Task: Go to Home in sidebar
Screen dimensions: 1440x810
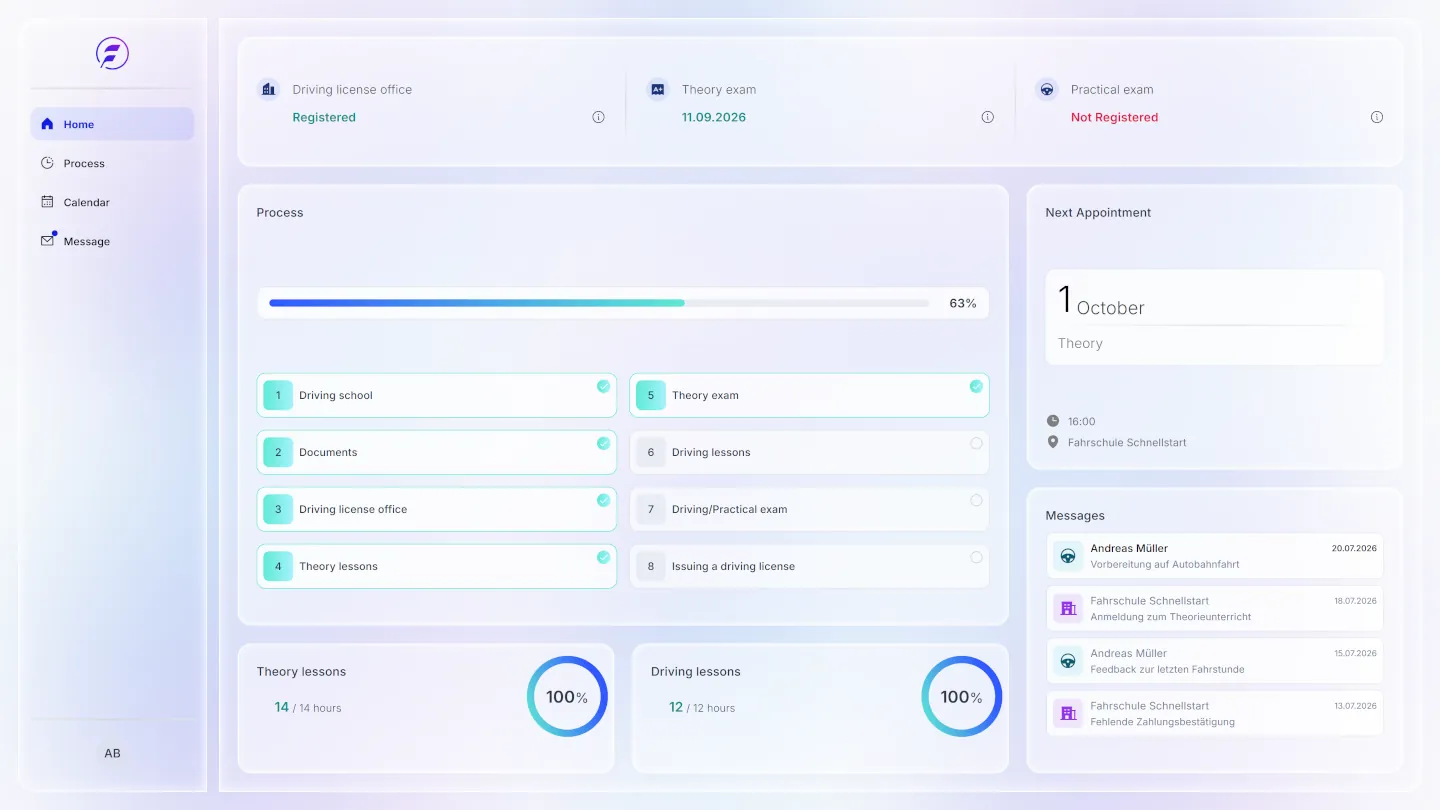Action: point(112,124)
